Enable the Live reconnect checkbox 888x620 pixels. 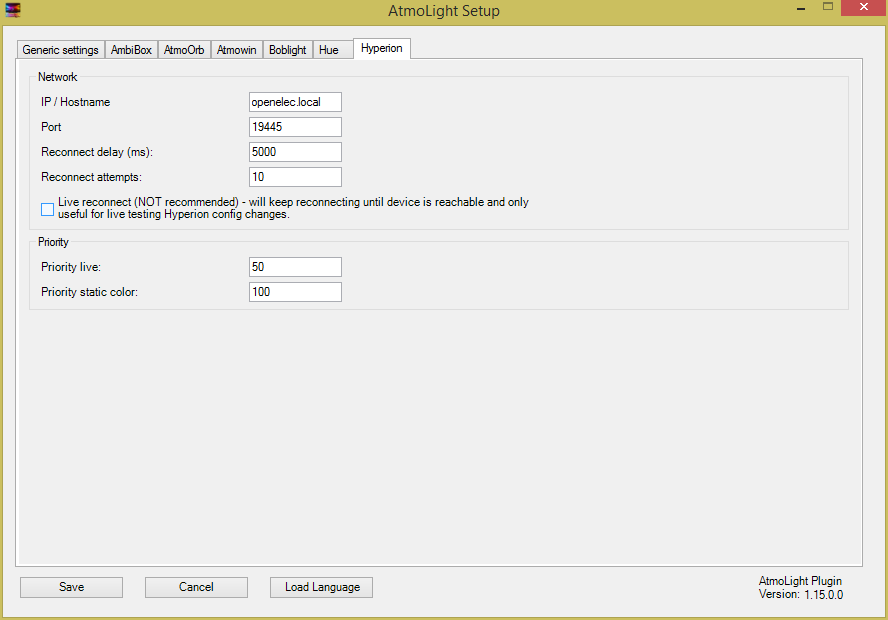(x=48, y=209)
